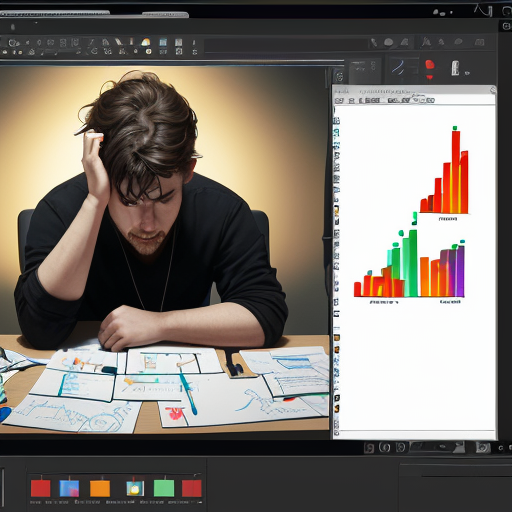Switch to the first document tab at top
Viewport: 512px width, 512px height.
55,14
